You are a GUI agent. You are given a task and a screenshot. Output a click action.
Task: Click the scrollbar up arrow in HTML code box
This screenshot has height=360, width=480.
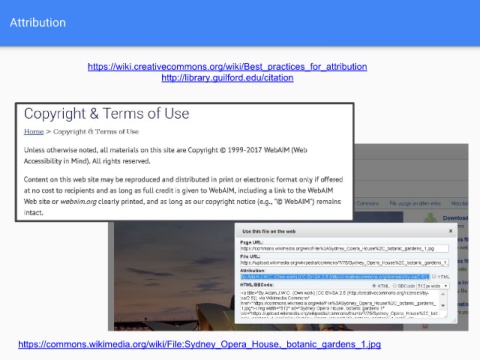click(x=443, y=294)
